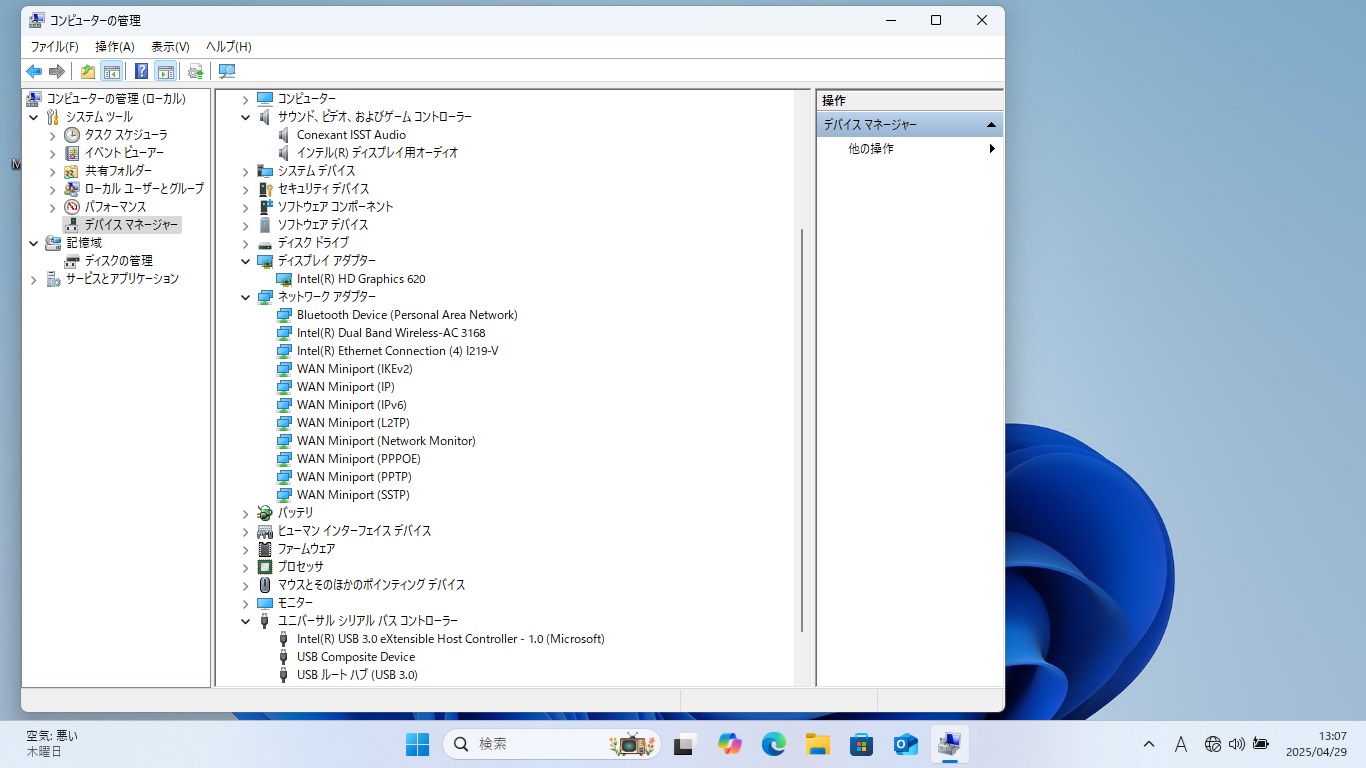Open the 表示(V) menu
The width and height of the screenshot is (1366, 768).
click(170, 47)
